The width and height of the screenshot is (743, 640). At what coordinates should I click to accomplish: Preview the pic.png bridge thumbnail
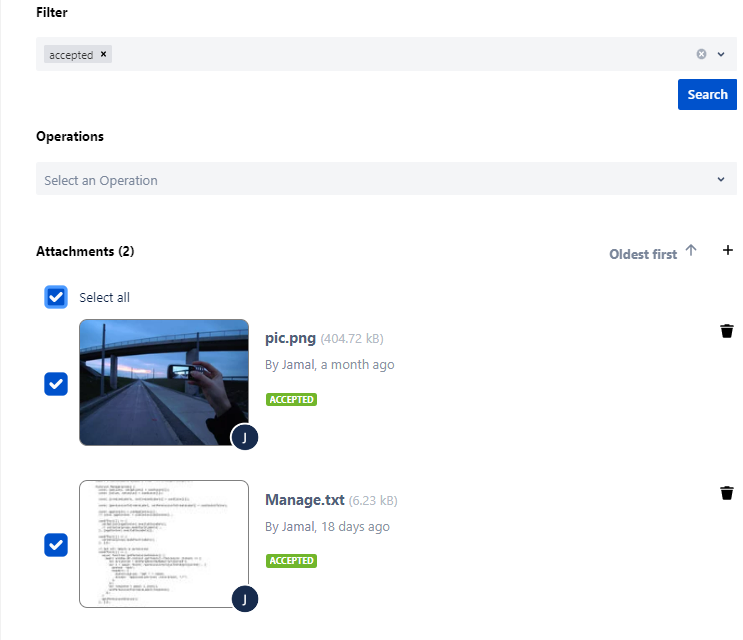(164, 382)
